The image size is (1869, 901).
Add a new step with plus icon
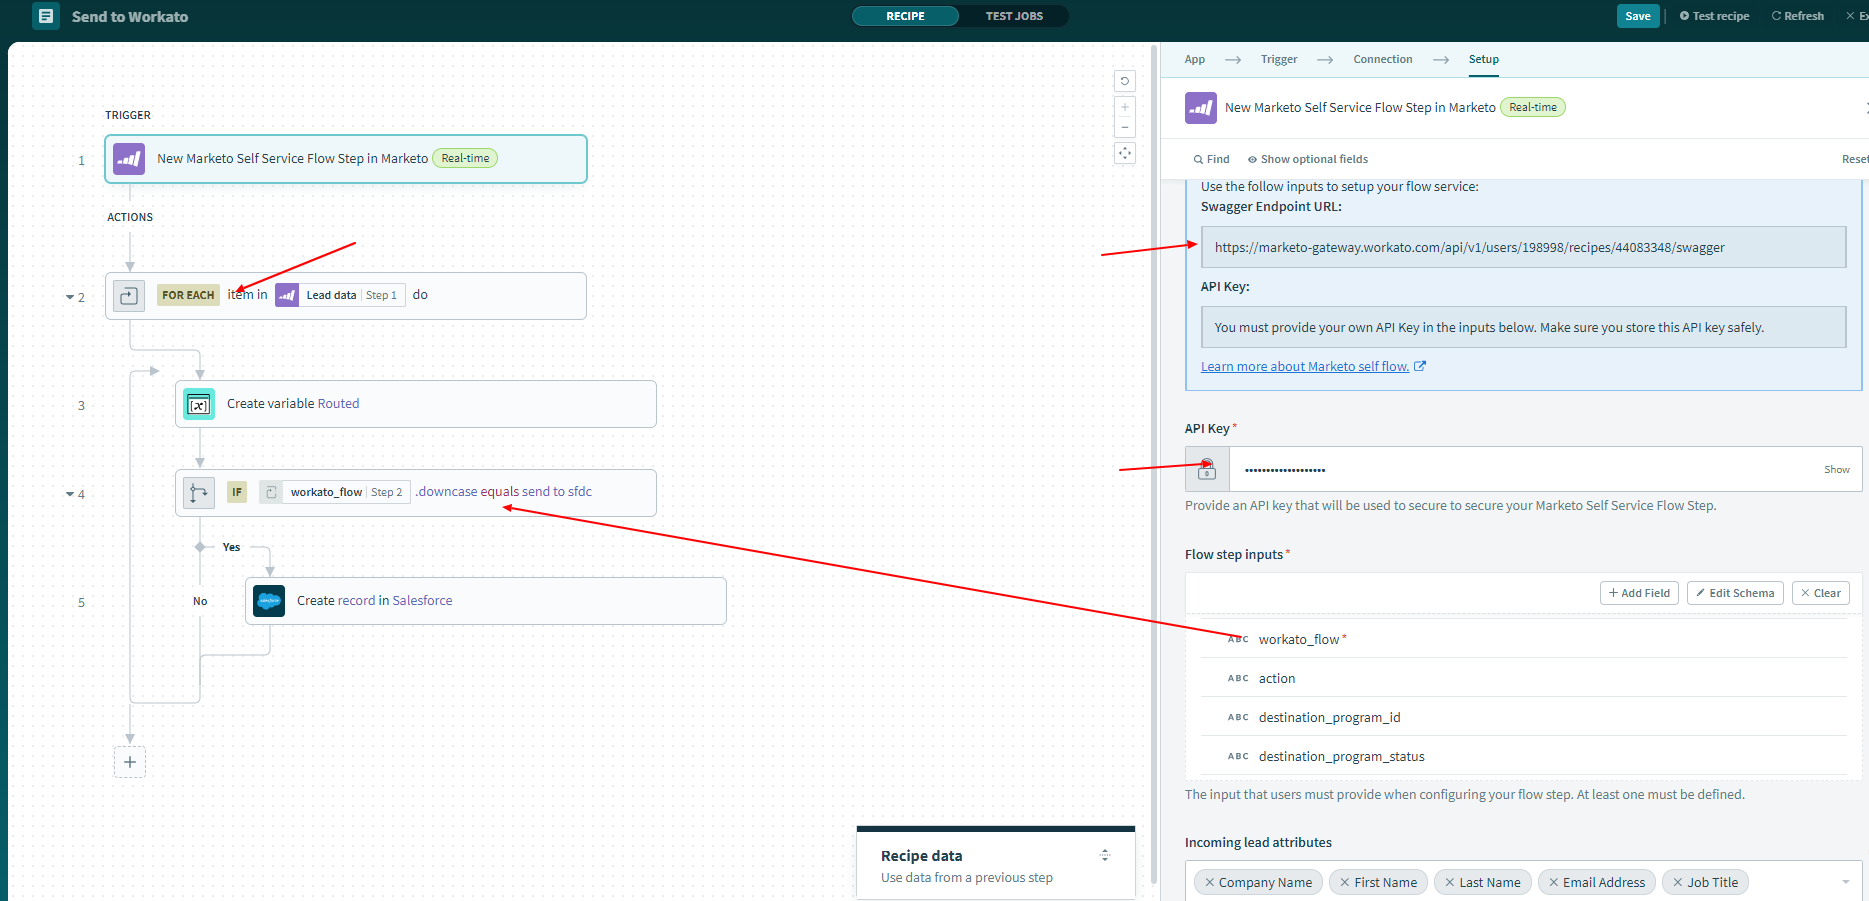(x=130, y=762)
